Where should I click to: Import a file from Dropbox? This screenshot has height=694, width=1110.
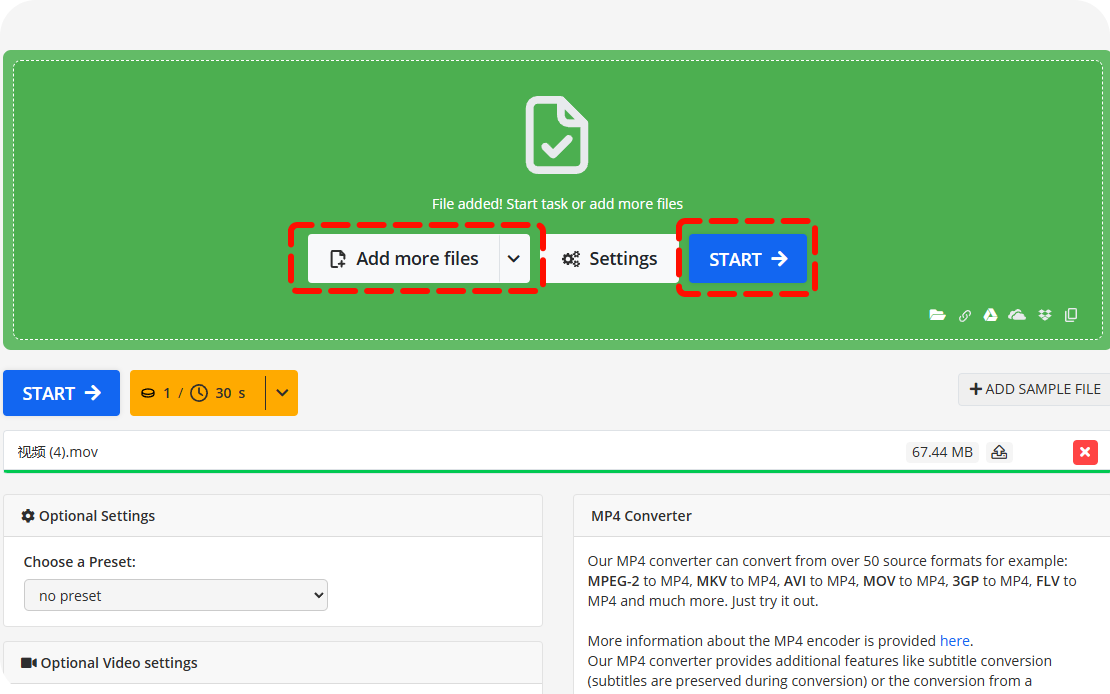[1045, 315]
